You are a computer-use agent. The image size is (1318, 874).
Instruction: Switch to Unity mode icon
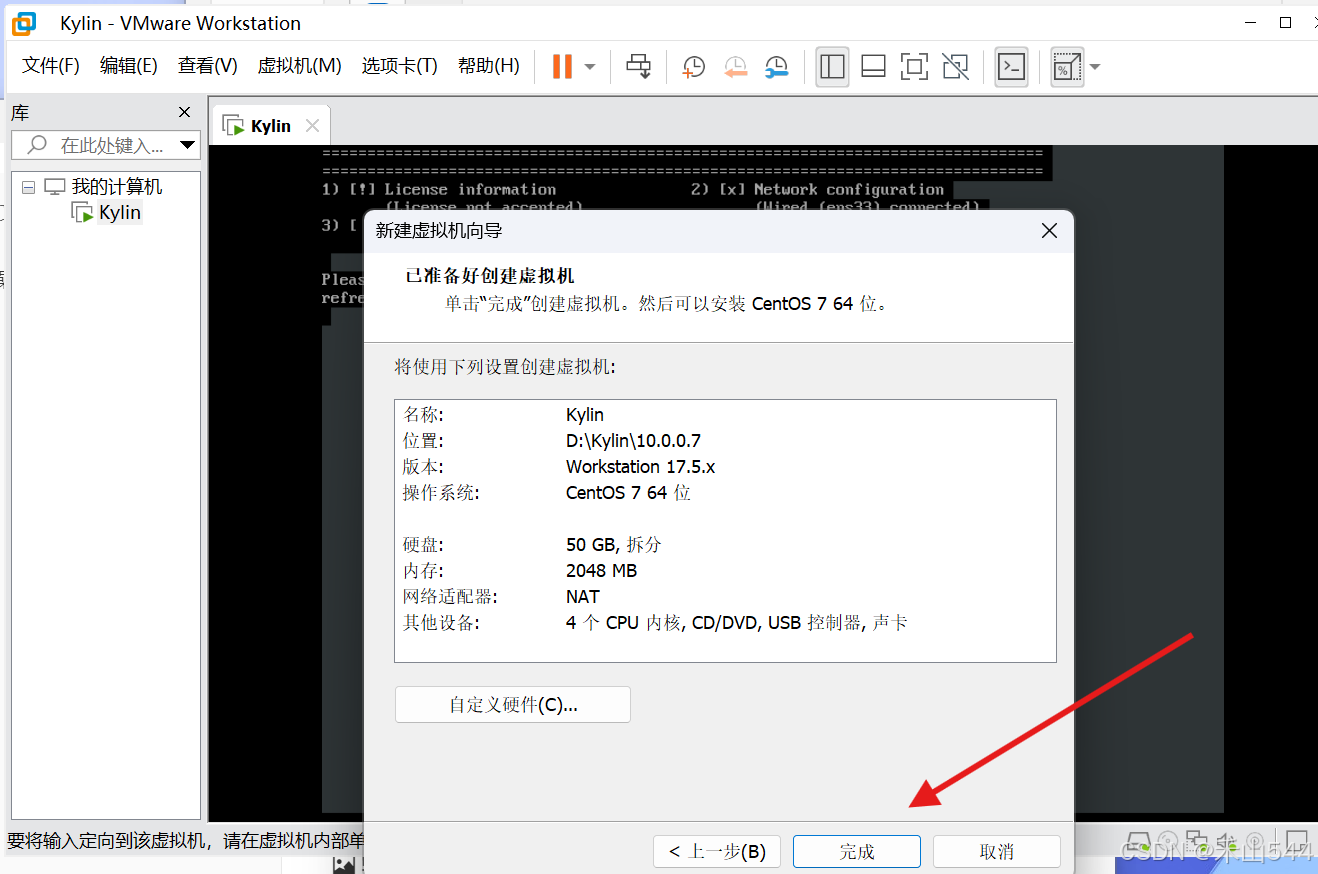pos(955,67)
